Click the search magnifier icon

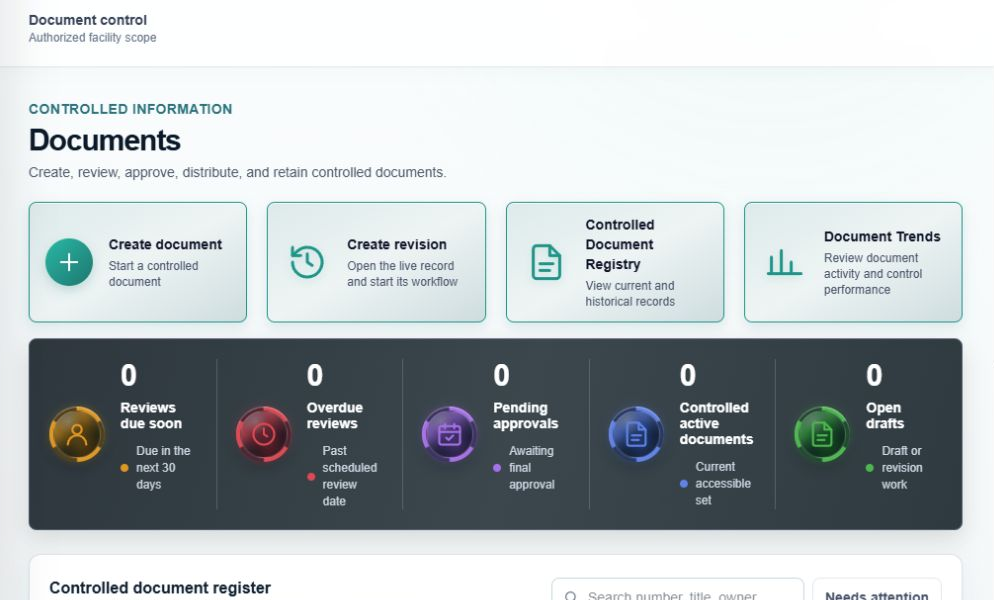tap(571, 596)
